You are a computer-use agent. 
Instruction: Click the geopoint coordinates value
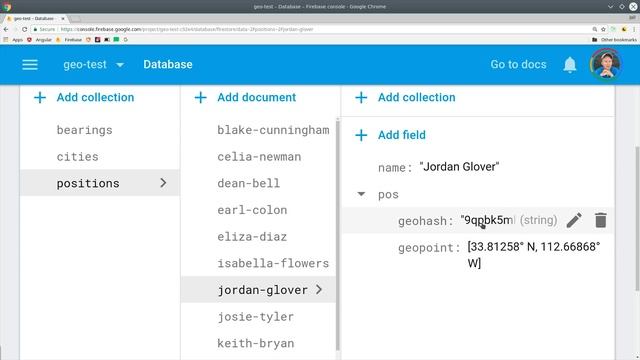[534, 255]
